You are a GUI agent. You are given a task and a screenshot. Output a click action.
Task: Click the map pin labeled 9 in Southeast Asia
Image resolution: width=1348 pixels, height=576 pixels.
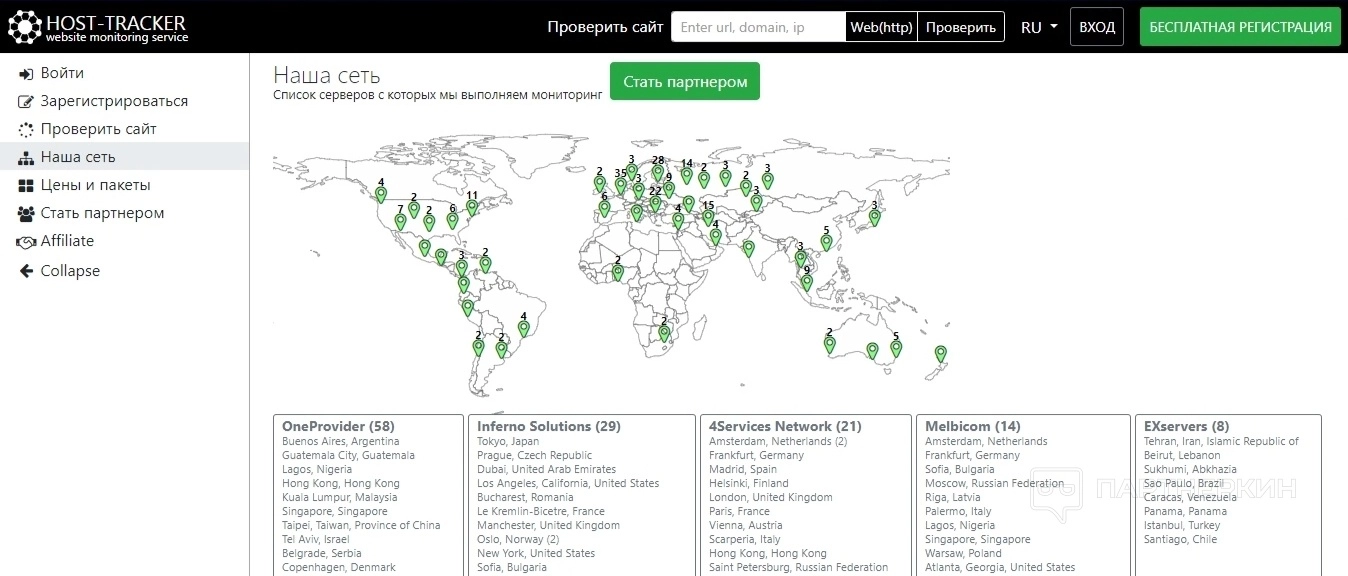807,283
